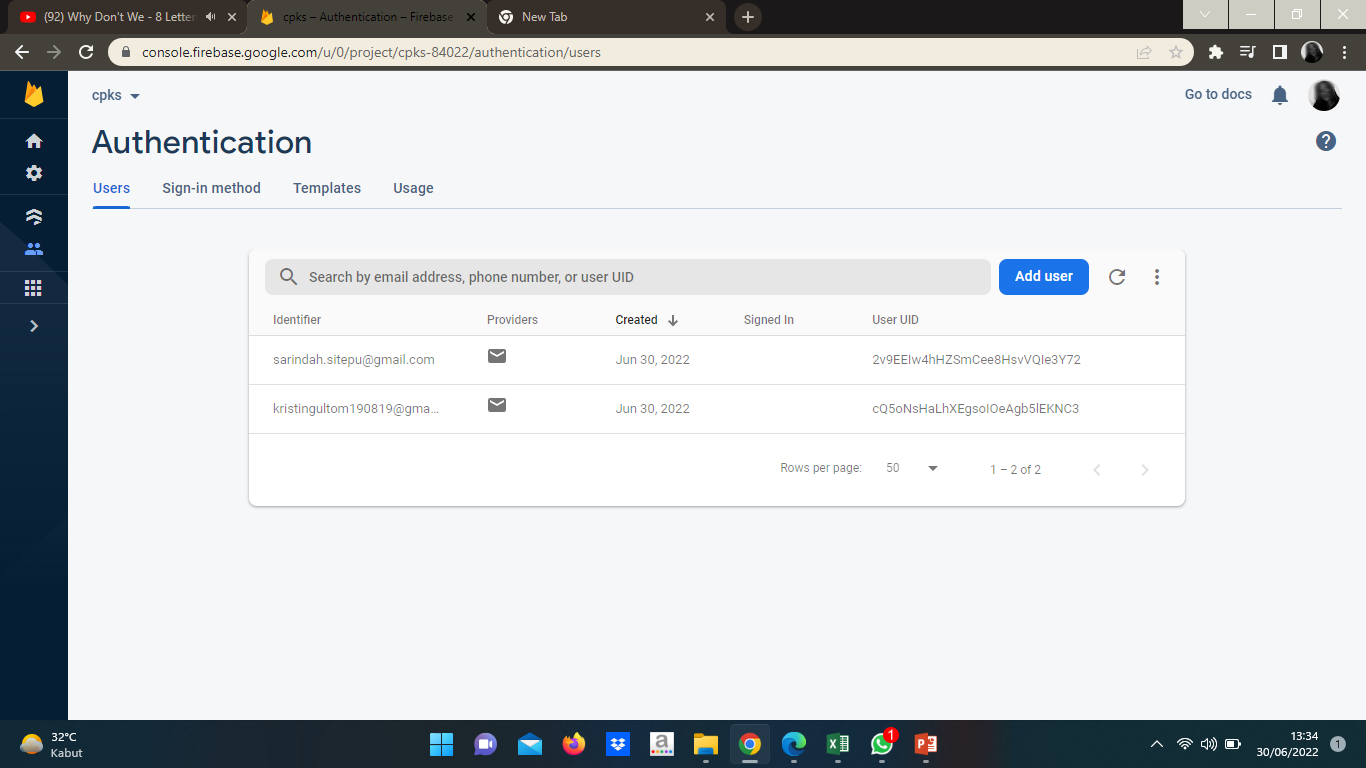Expand the collapsed sidebar with the chevron

tap(34, 325)
